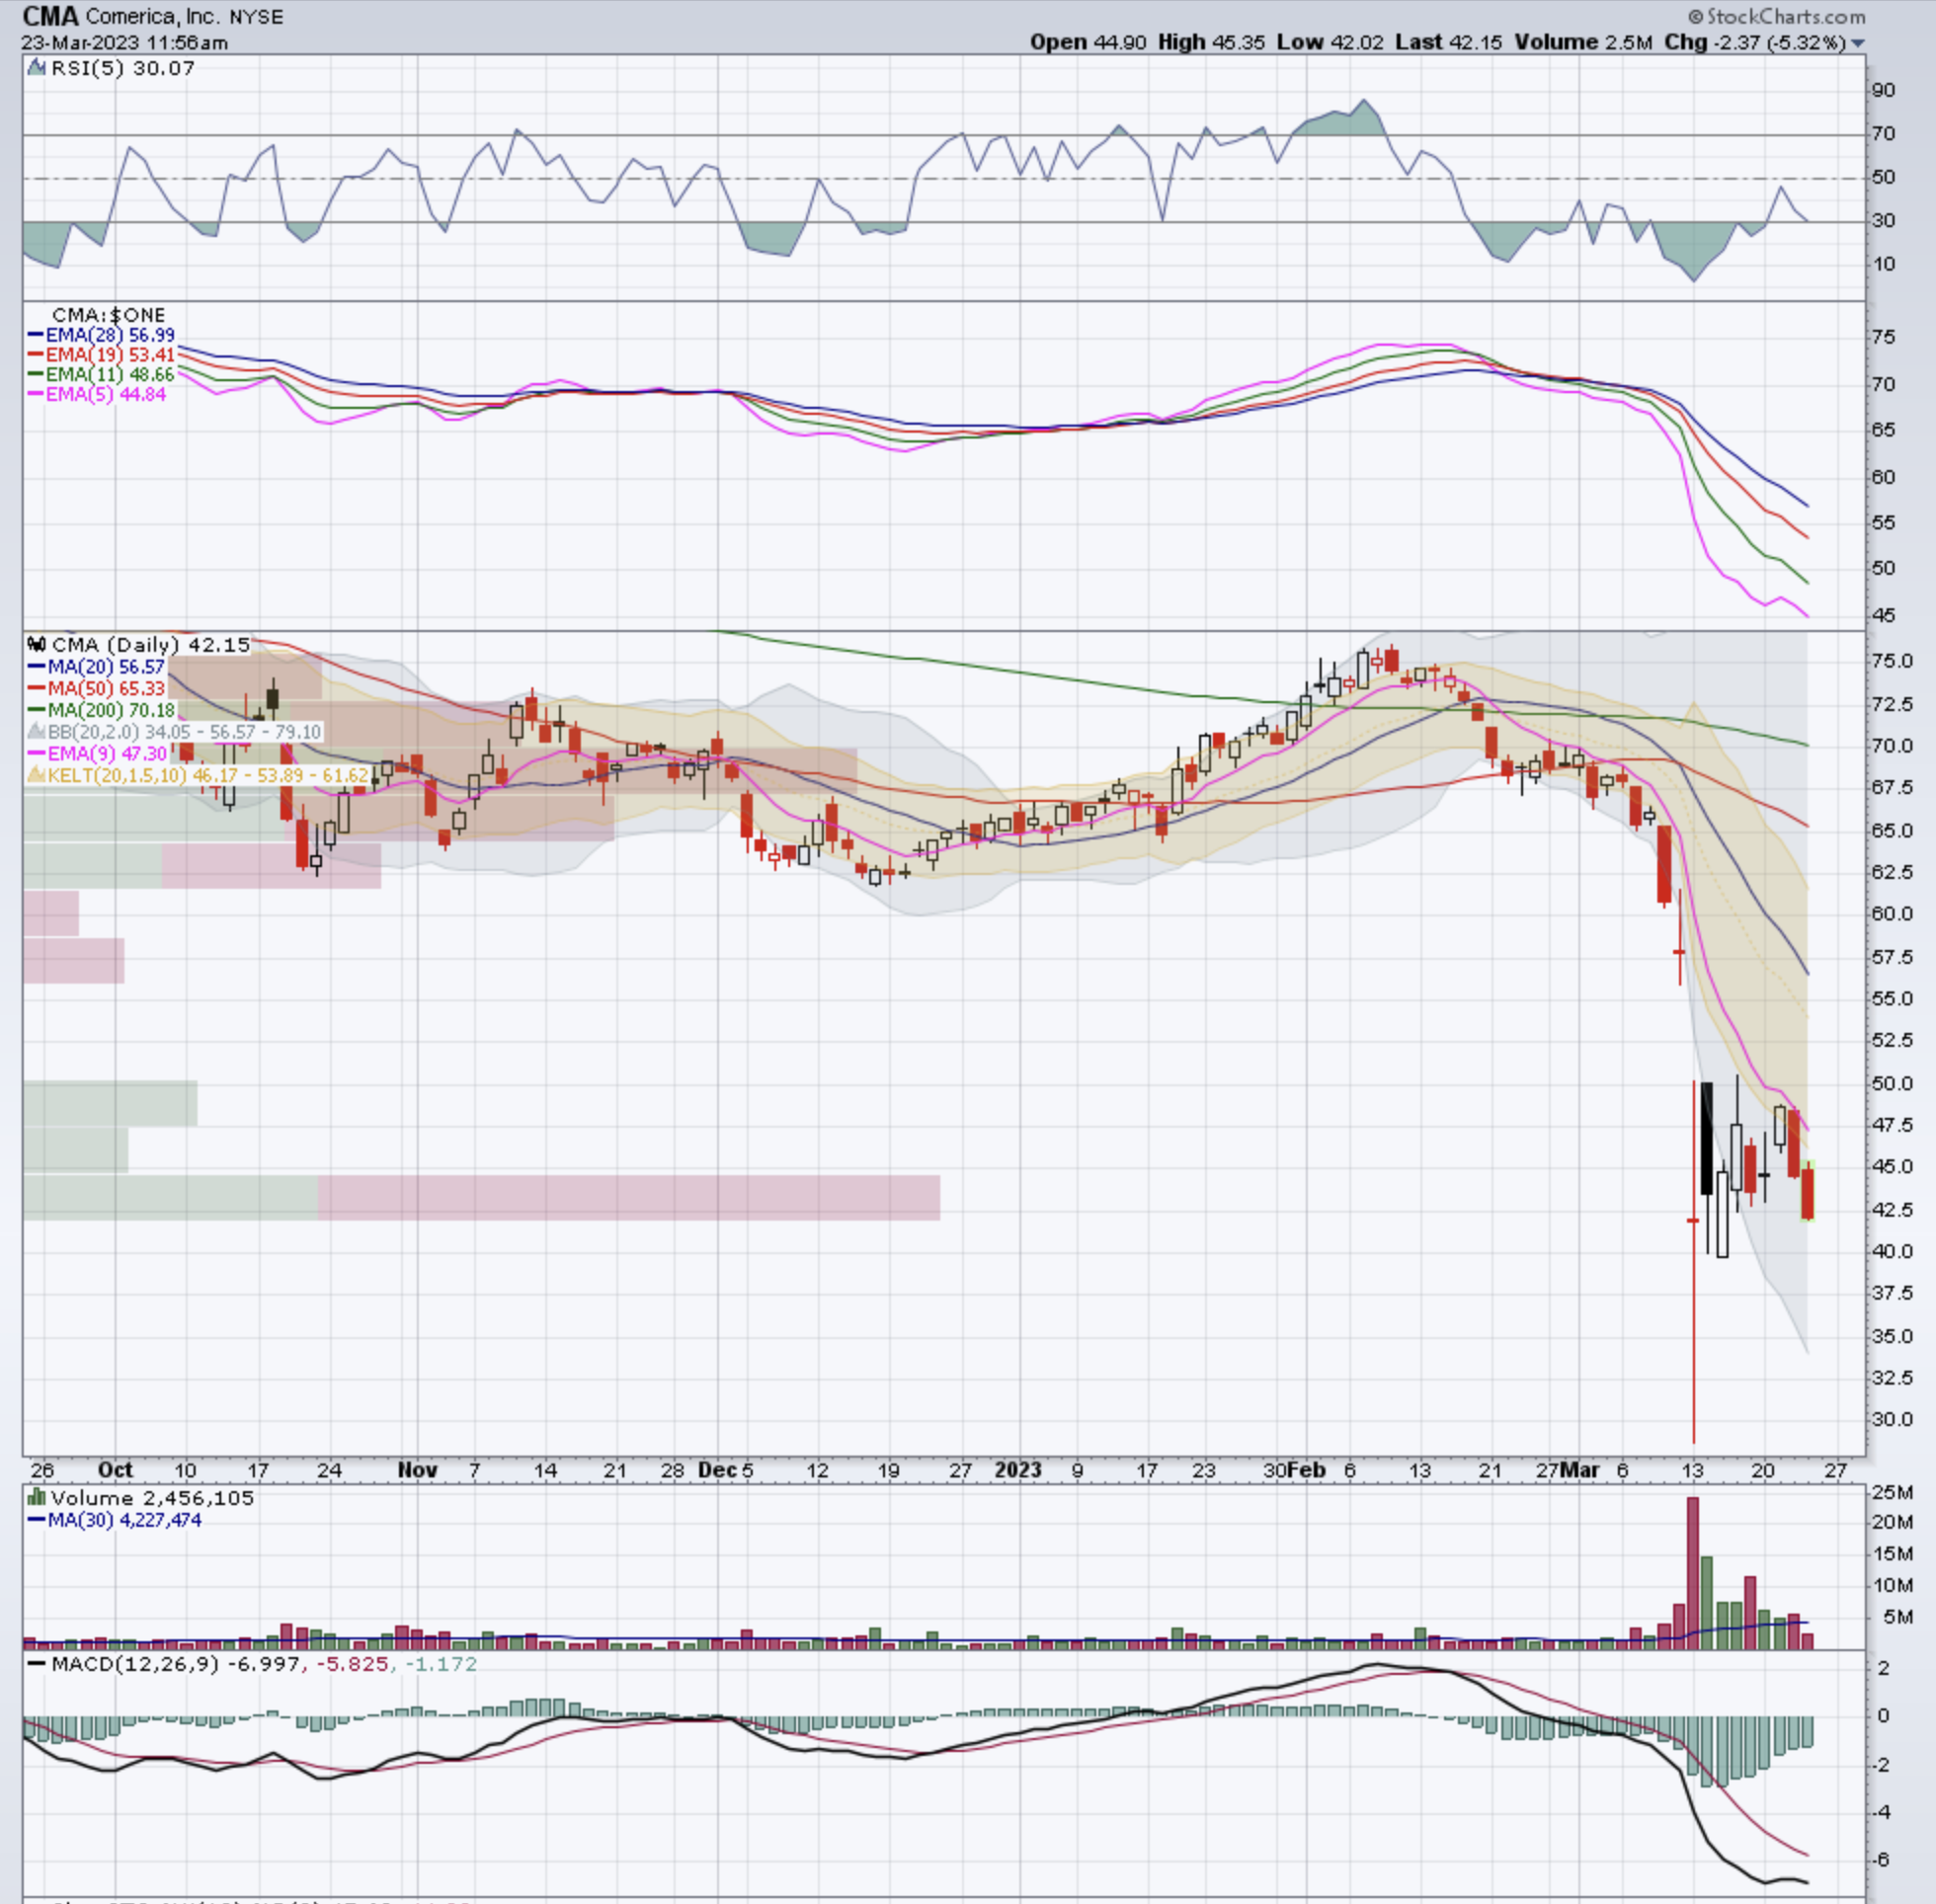This screenshot has width=1936, height=1904.
Task: Click the magenta EMA(5) 44.84 legend entry
Action: (x=97, y=394)
